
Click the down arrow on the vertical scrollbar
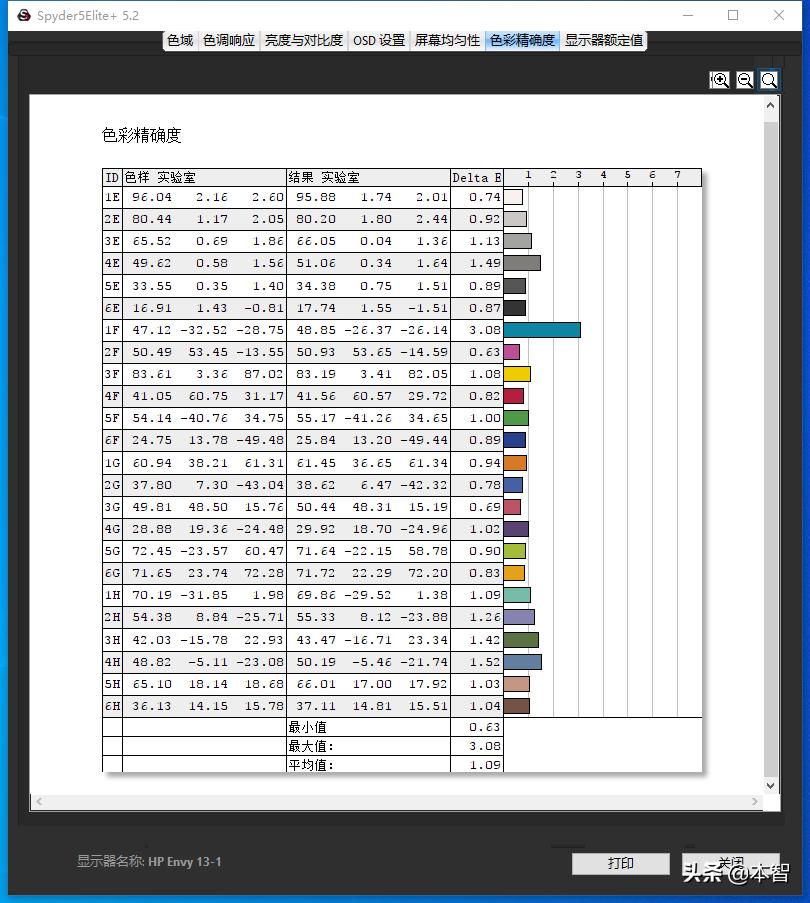coord(771,784)
